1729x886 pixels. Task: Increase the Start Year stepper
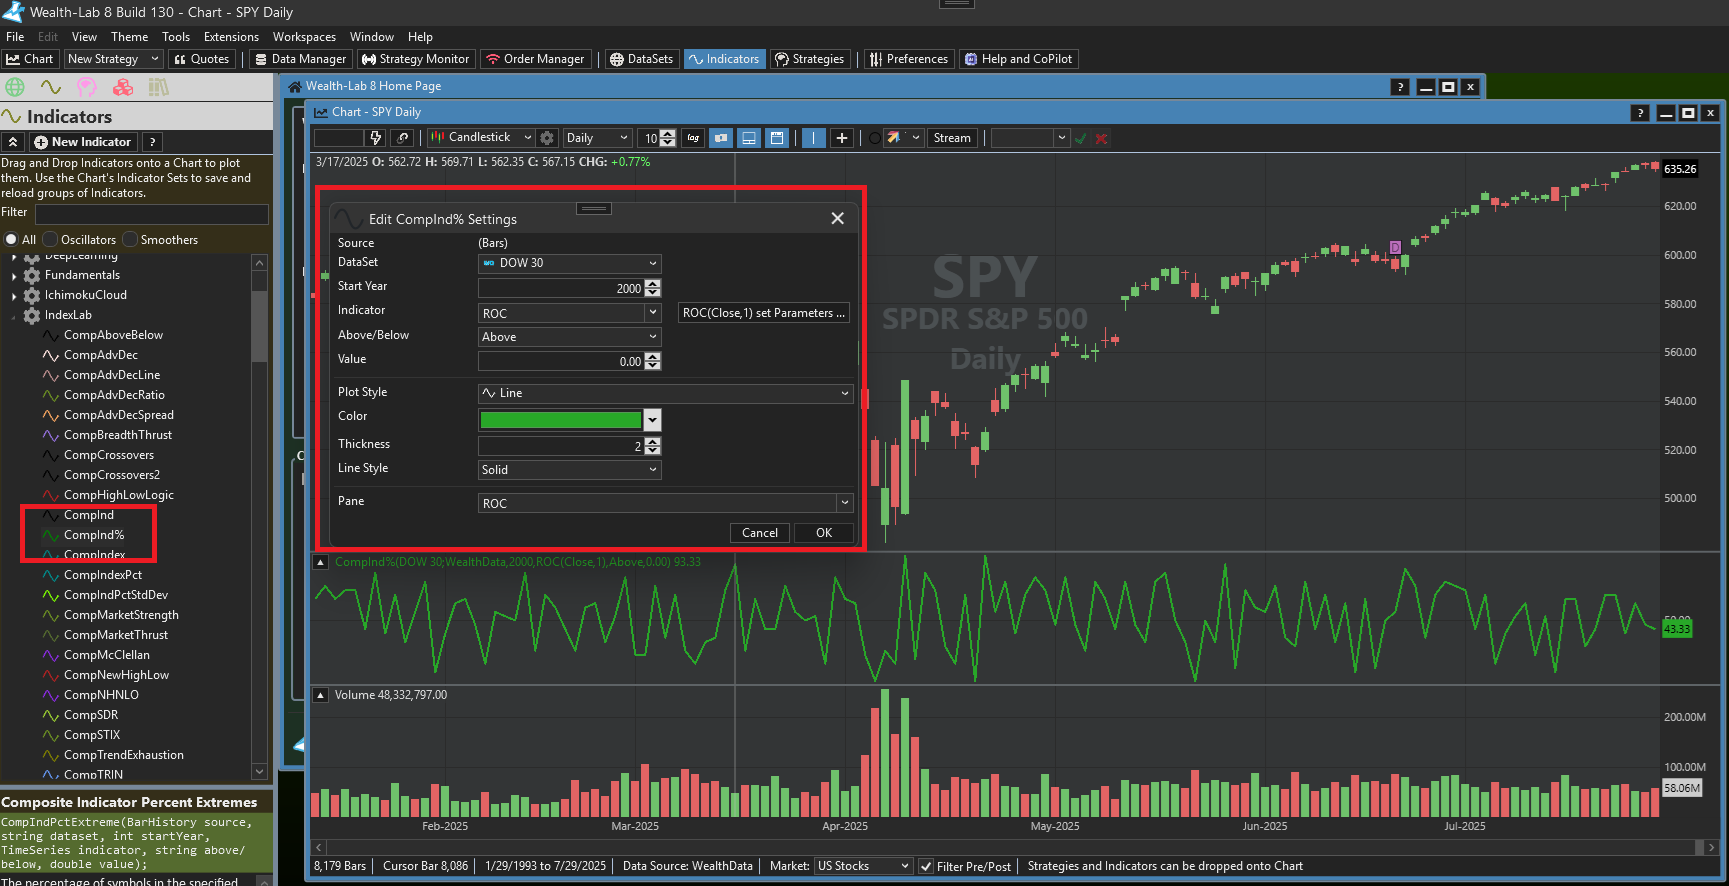click(653, 284)
